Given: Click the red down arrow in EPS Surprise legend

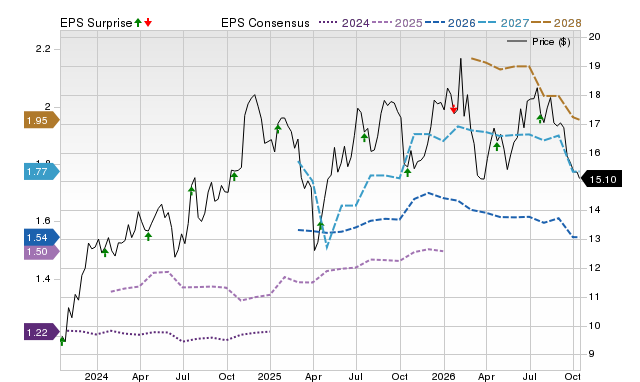Looking at the screenshot, I should click(x=148, y=22).
